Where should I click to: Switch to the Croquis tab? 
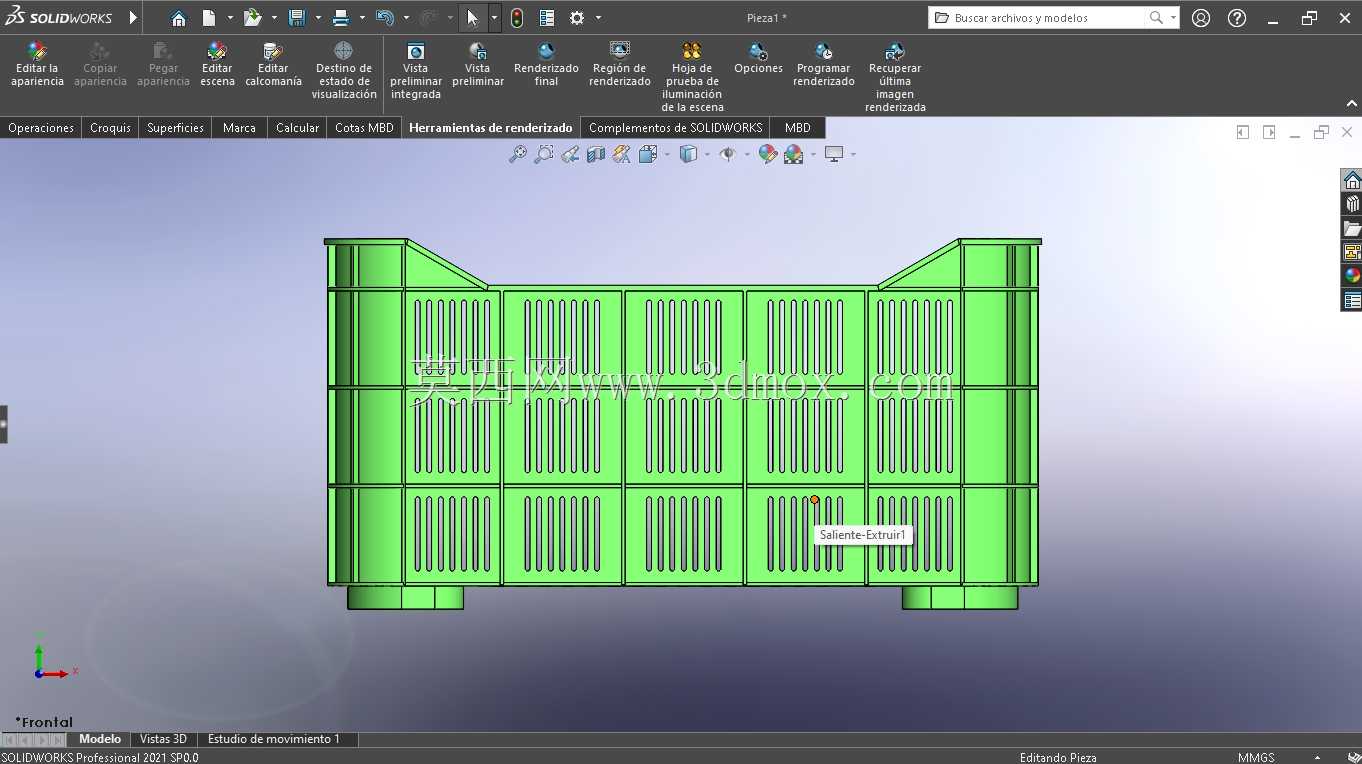(110, 128)
